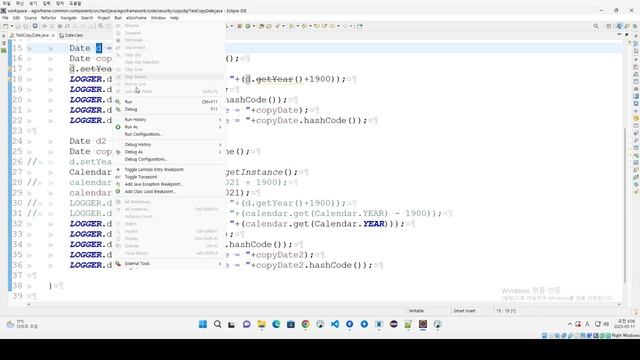Show hidden system tray icons
640x360 pixels.
(570, 324)
